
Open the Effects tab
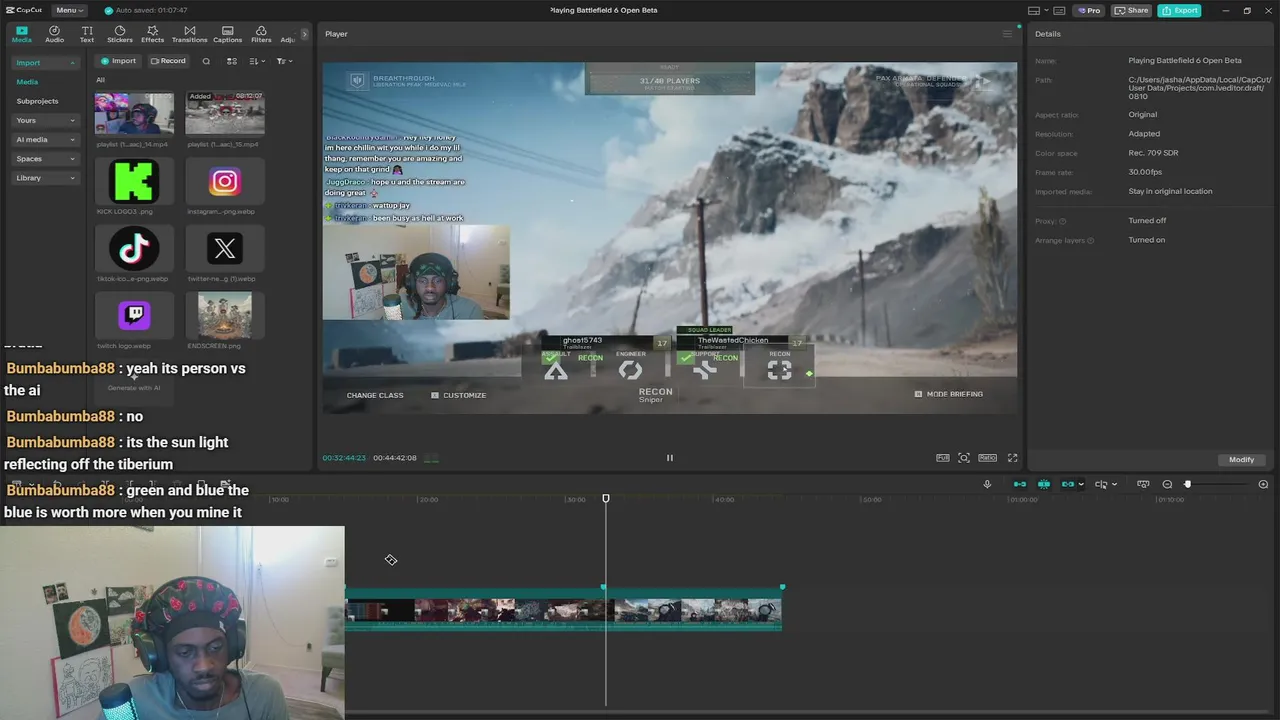(152, 34)
